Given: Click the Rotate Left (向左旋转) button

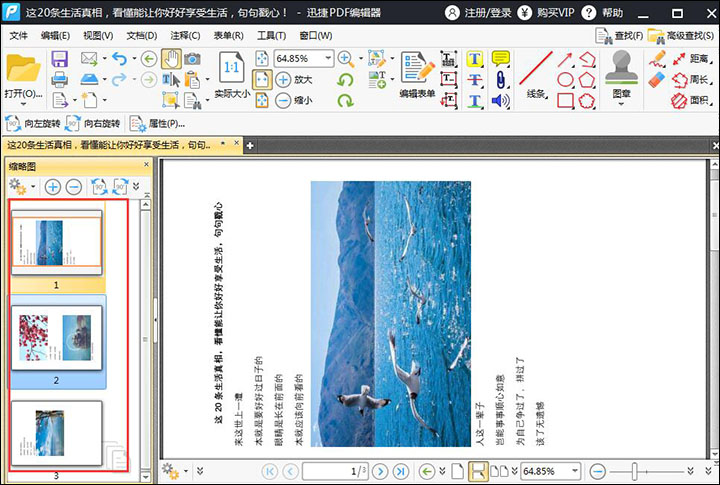Looking at the screenshot, I should 33,124.
